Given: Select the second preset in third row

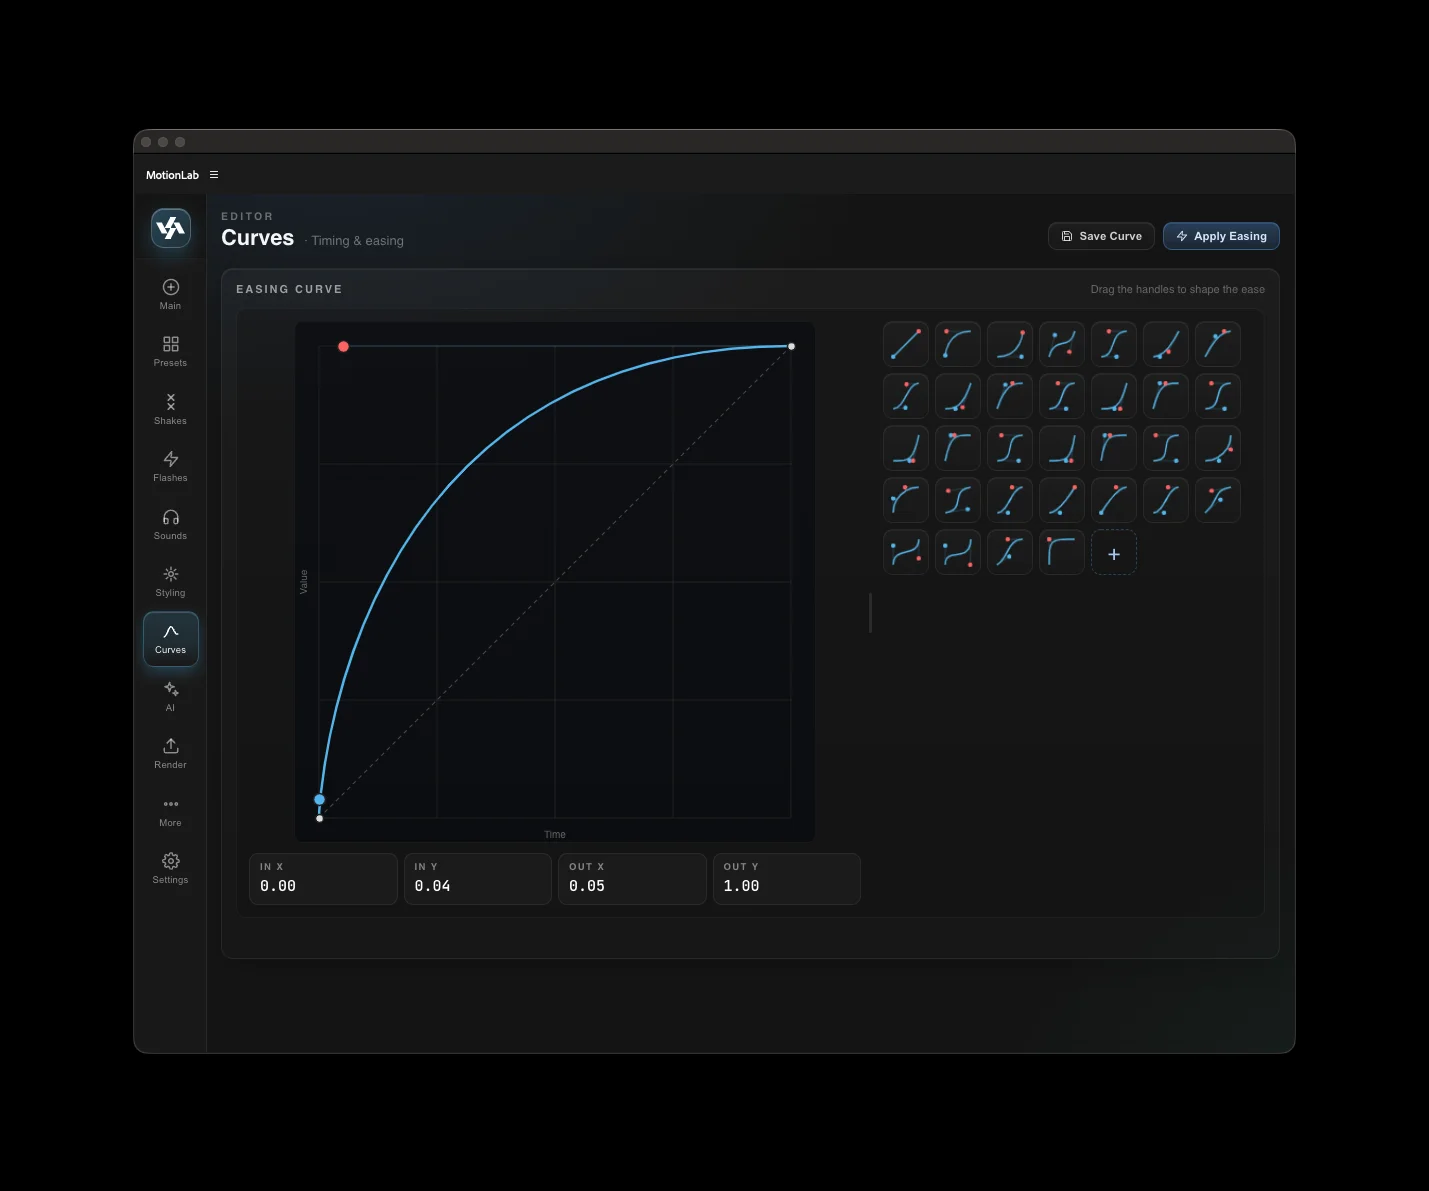Looking at the screenshot, I should click(x=958, y=448).
